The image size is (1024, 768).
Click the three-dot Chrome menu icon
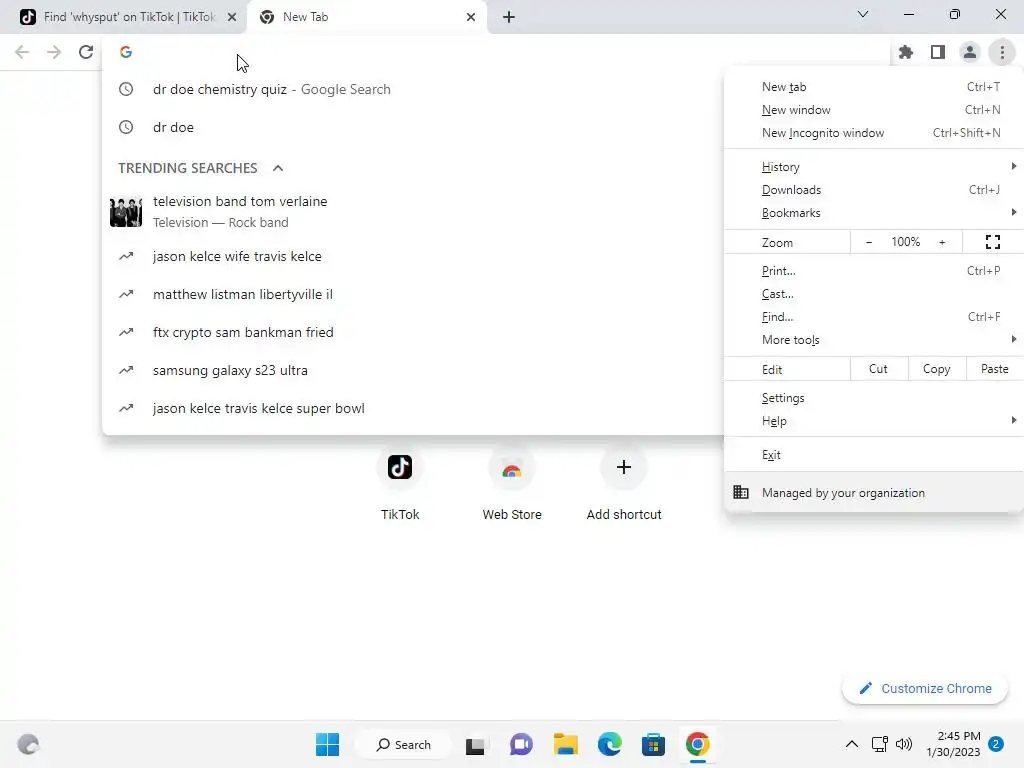coord(1002,52)
